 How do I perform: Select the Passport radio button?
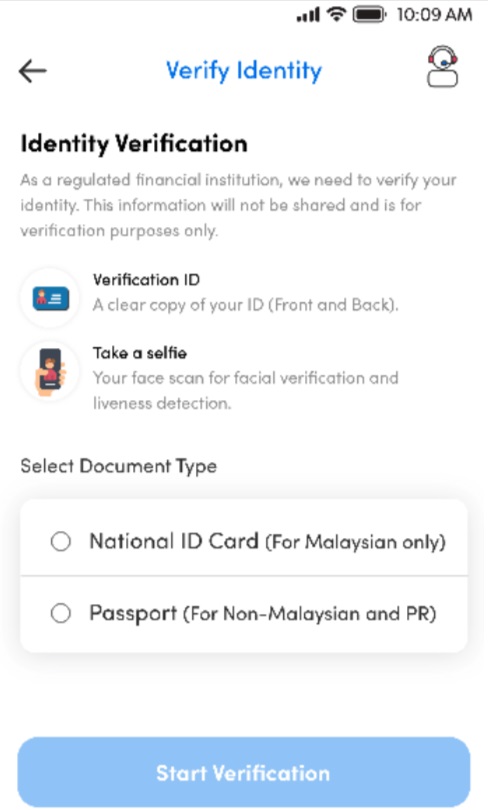pos(61,613)
